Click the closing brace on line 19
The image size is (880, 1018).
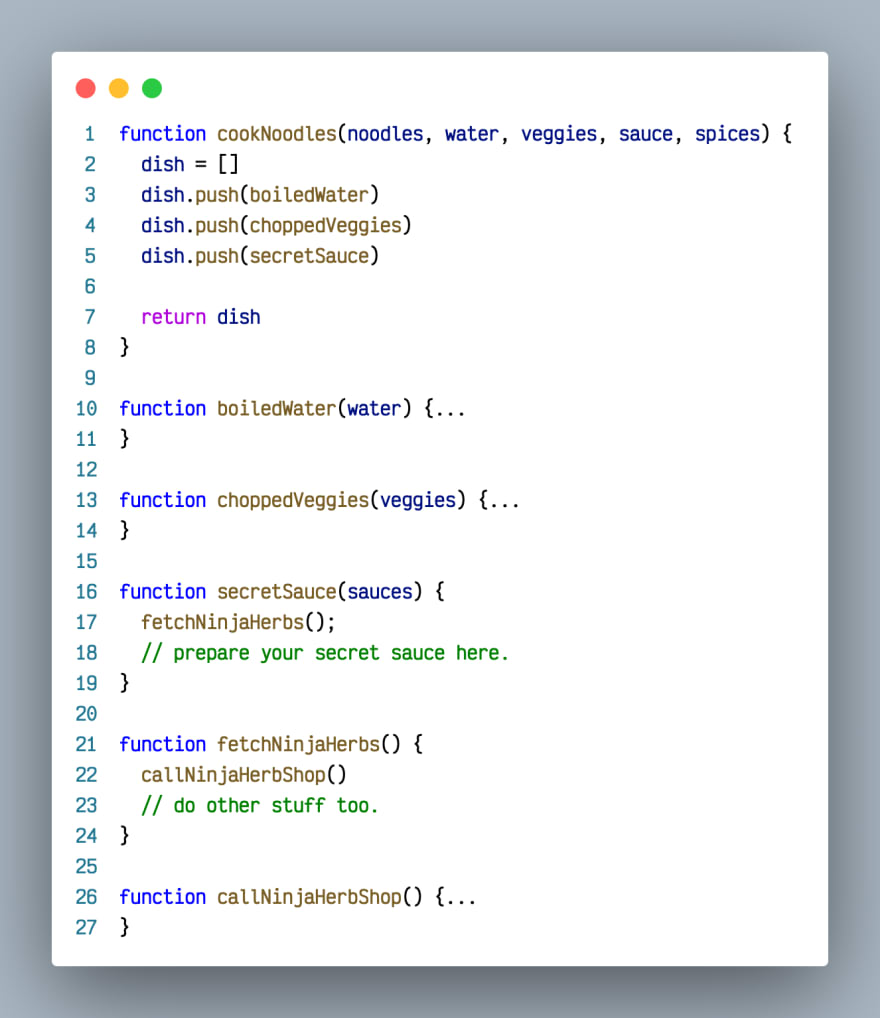click(x=125, y=684)
